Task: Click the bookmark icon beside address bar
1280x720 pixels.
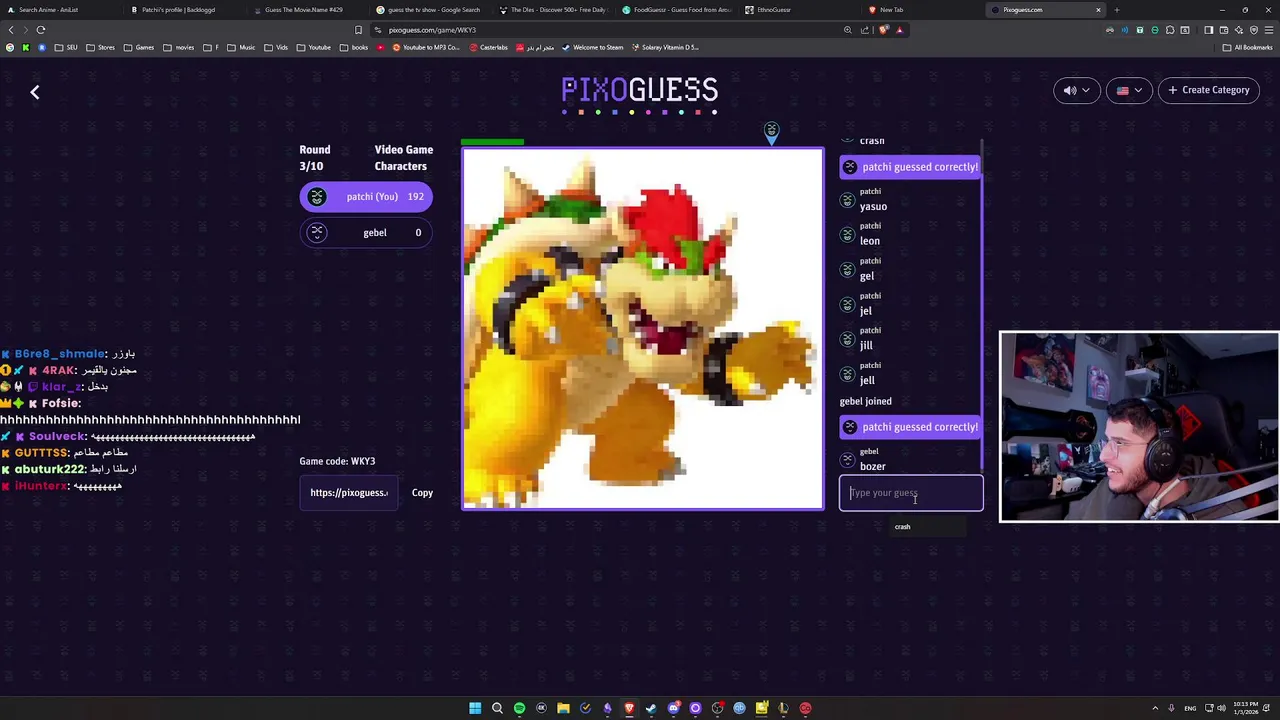Action: point(358,30)
